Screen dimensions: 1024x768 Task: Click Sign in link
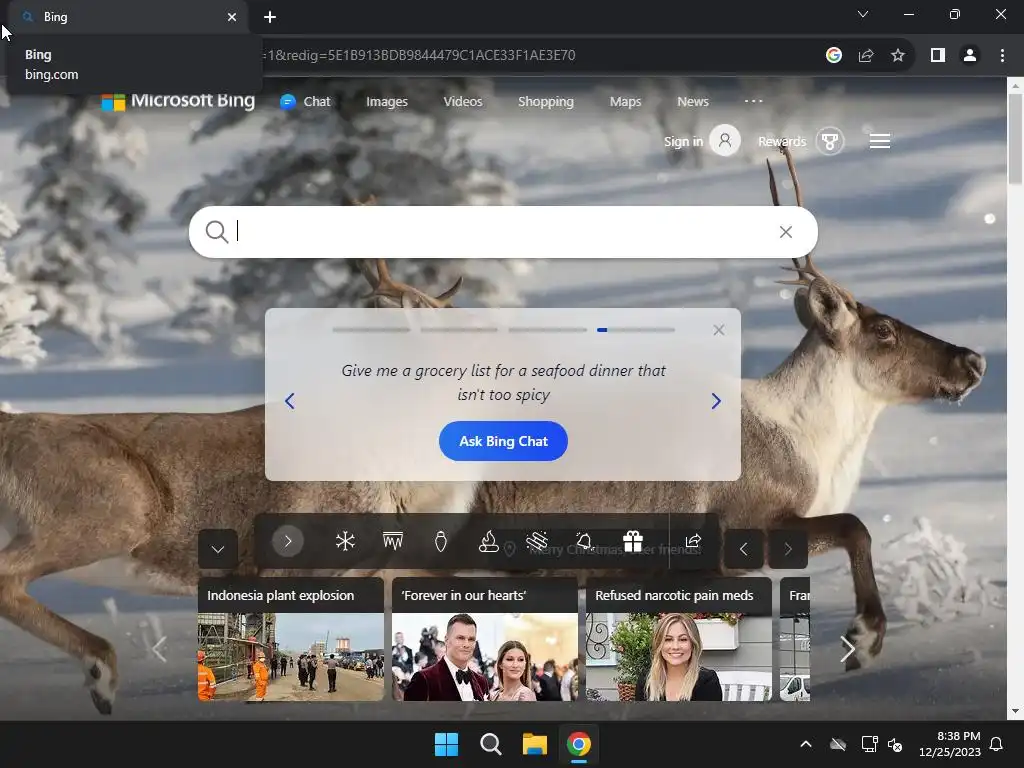click(x=683, y=142)
